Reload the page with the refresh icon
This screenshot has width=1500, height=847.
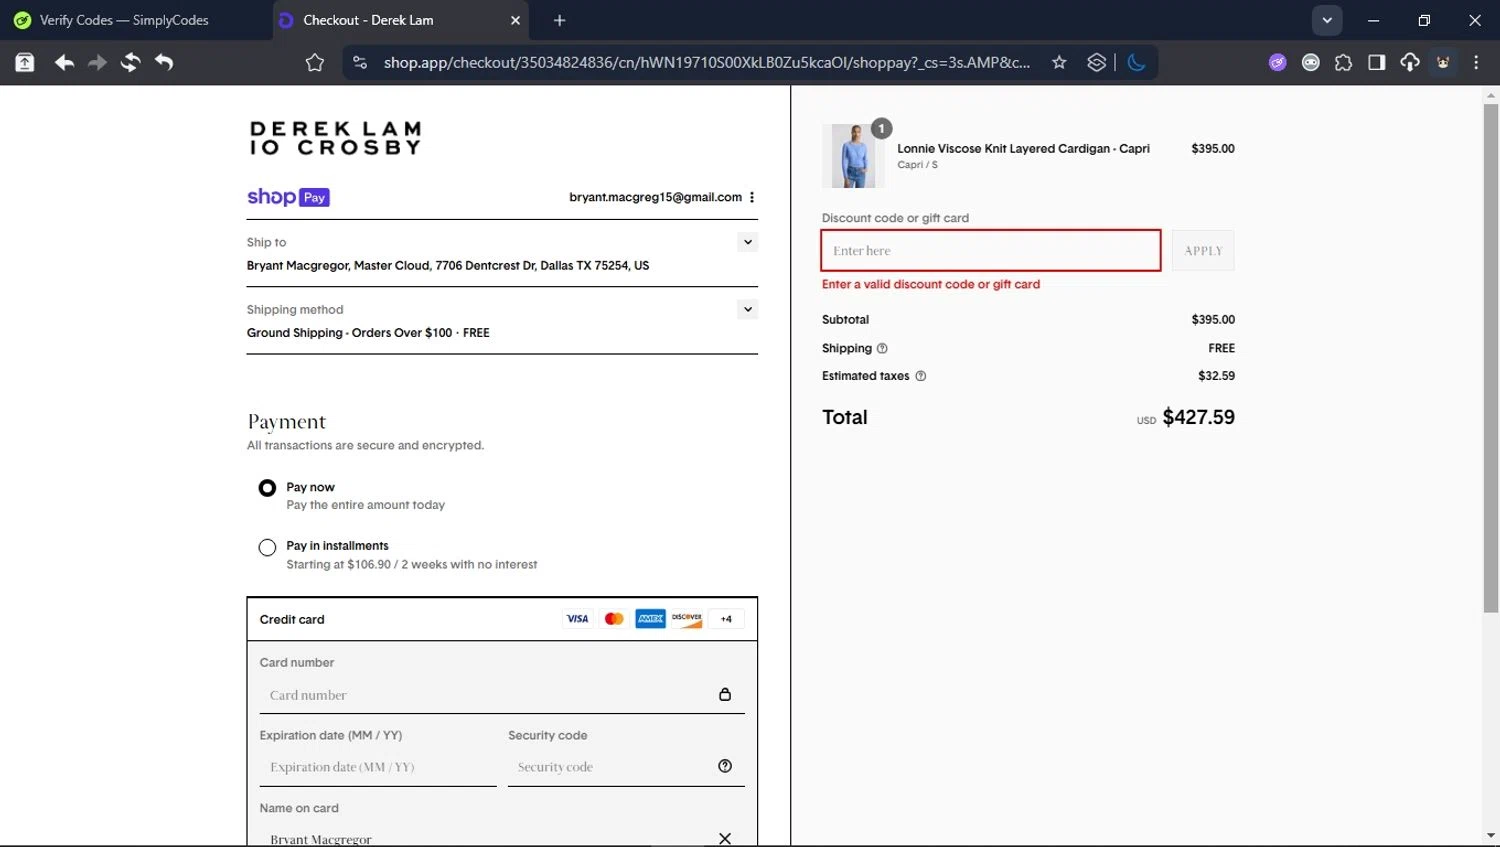click(x=130, y=62)
